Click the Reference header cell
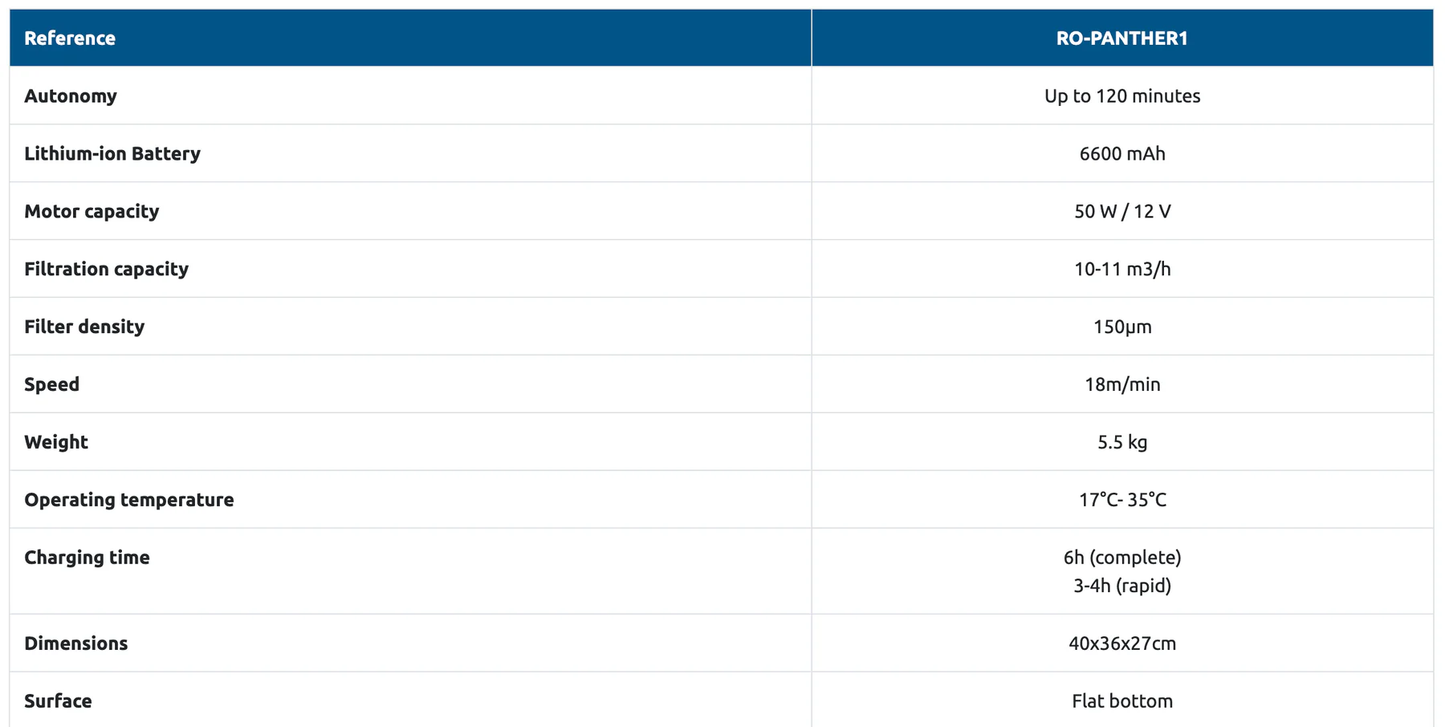The height and width of the screenshot is (727, 1445). point(70,39)
